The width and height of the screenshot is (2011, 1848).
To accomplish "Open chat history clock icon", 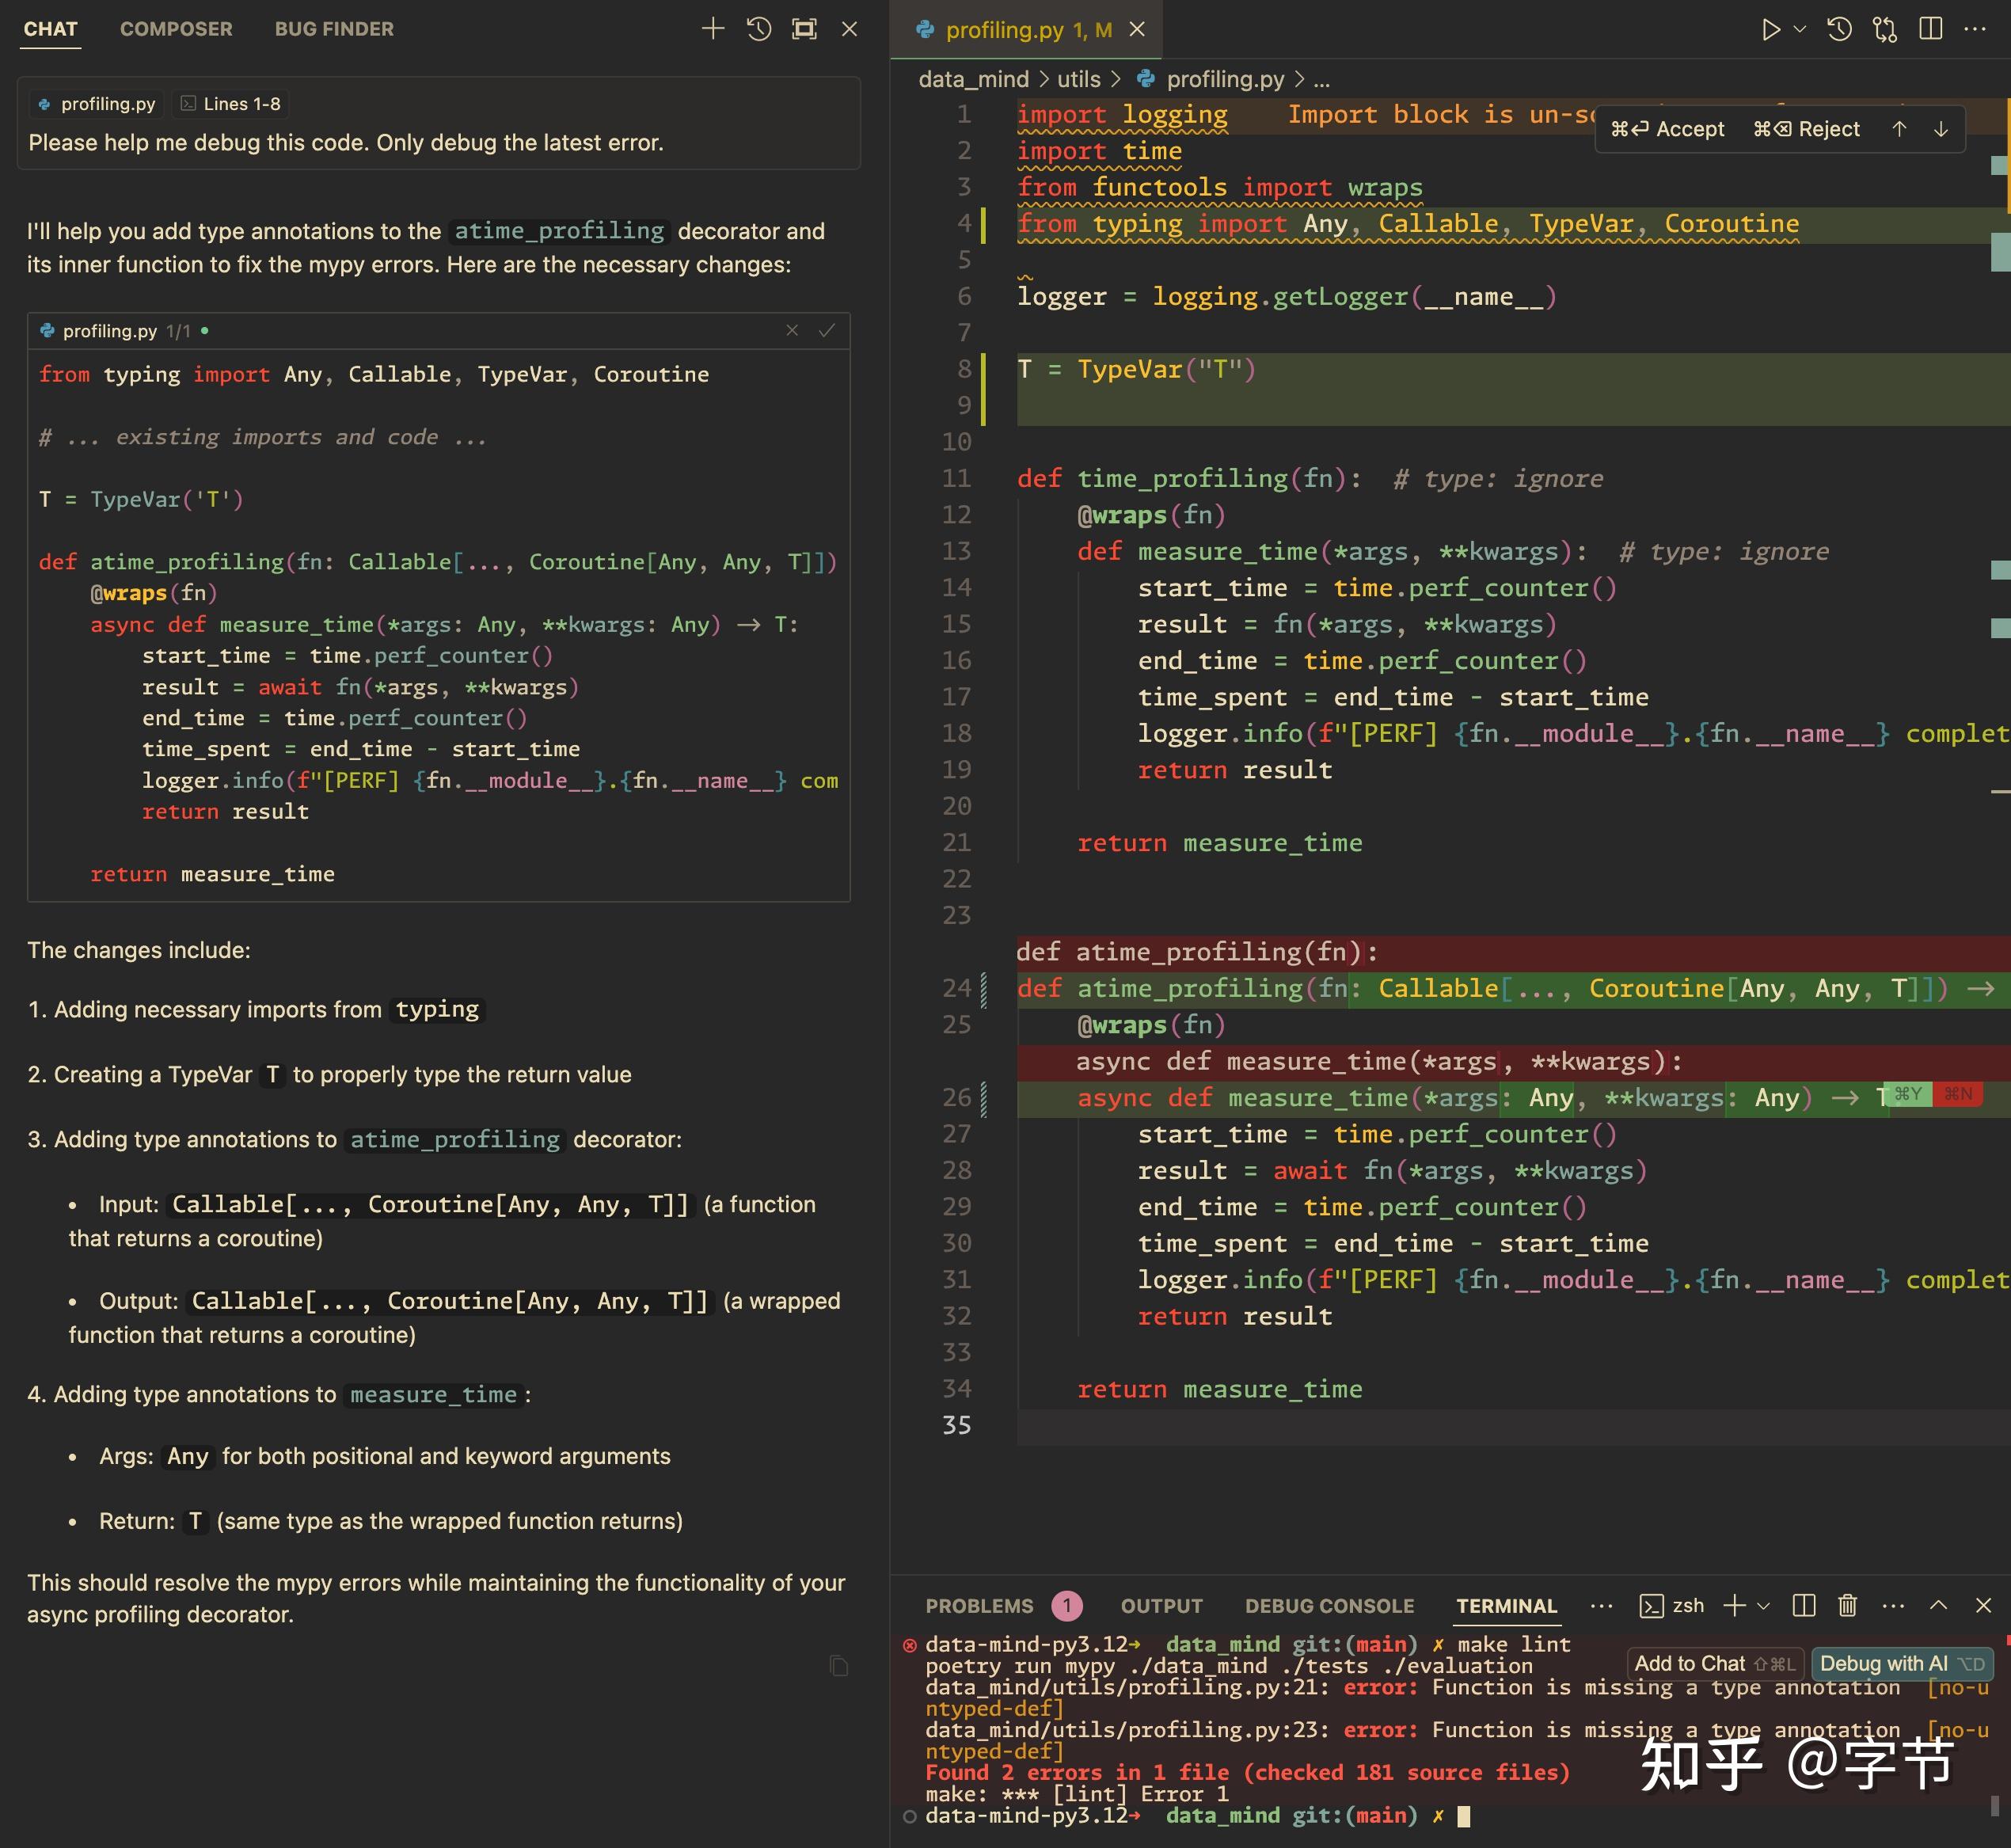I will tap(759, 29).
